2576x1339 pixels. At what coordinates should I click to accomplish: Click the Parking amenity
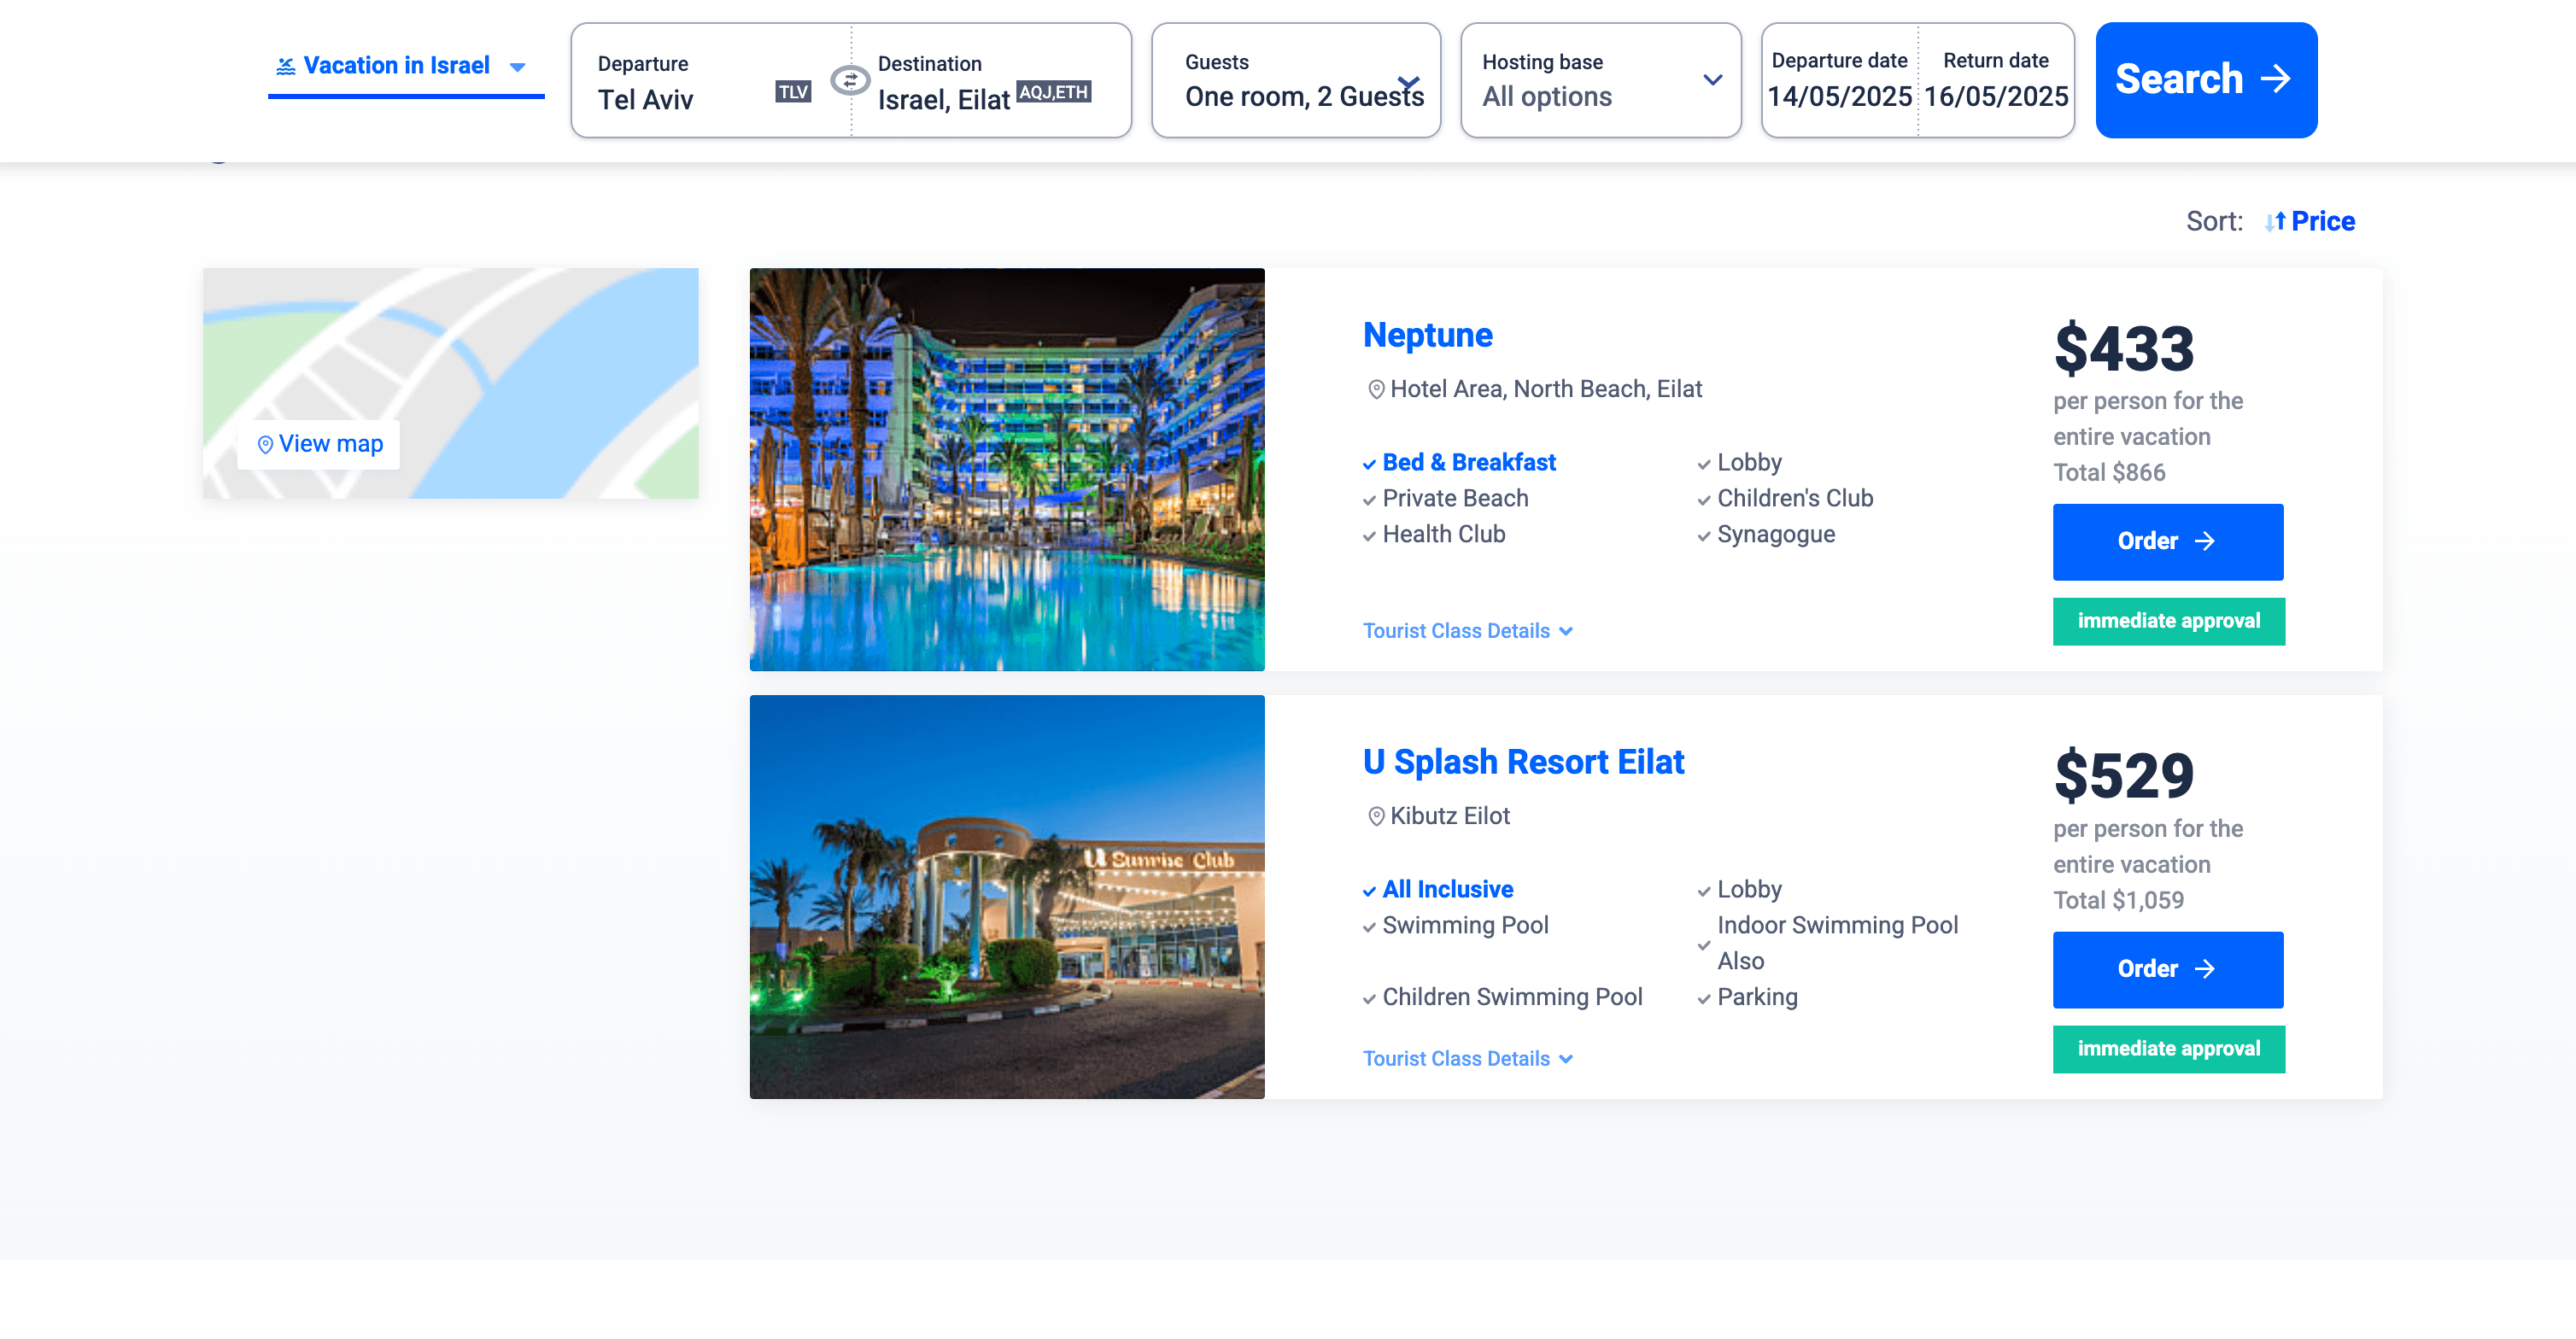point(1756,998)
